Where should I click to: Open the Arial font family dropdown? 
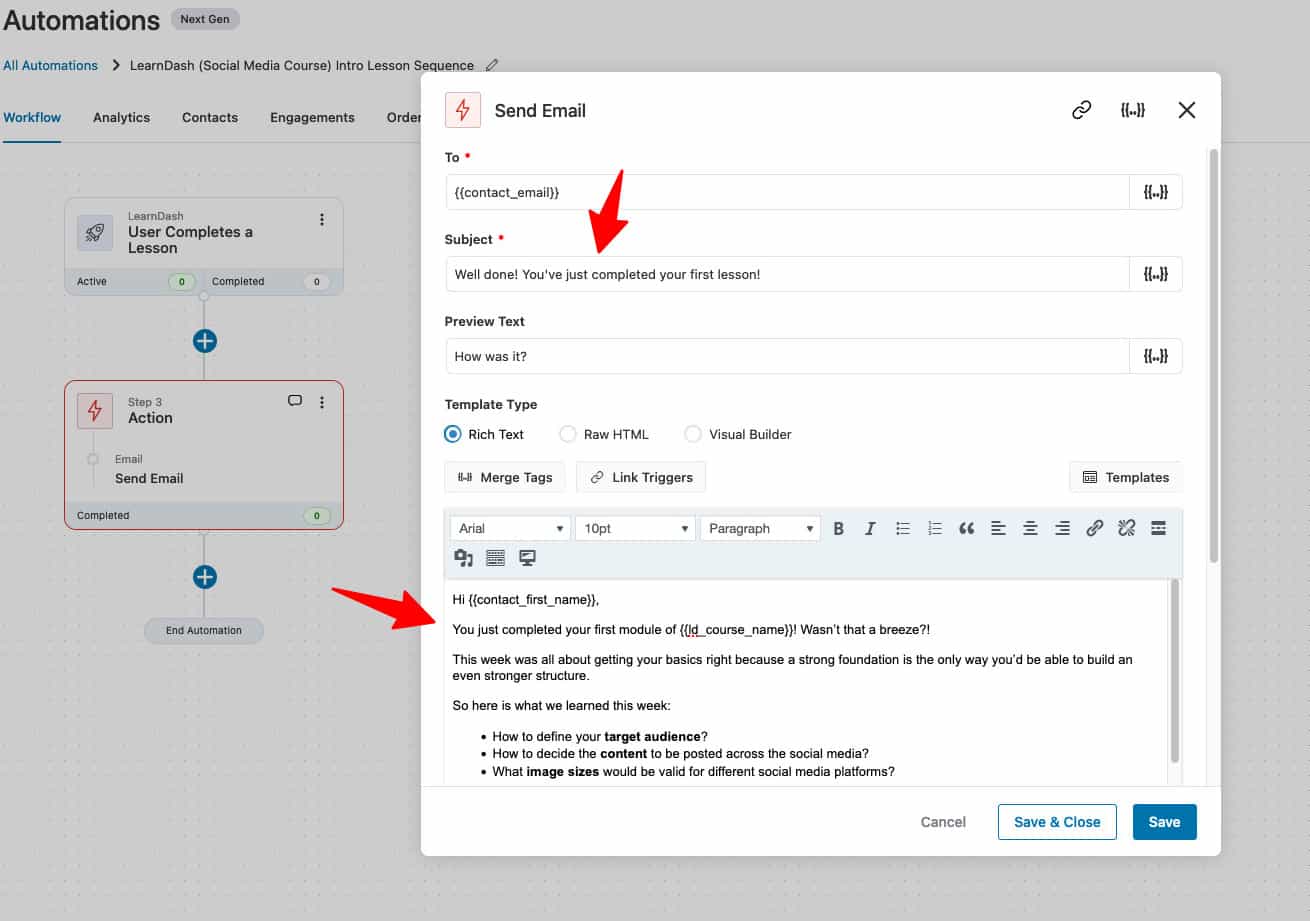coord(510,527)
